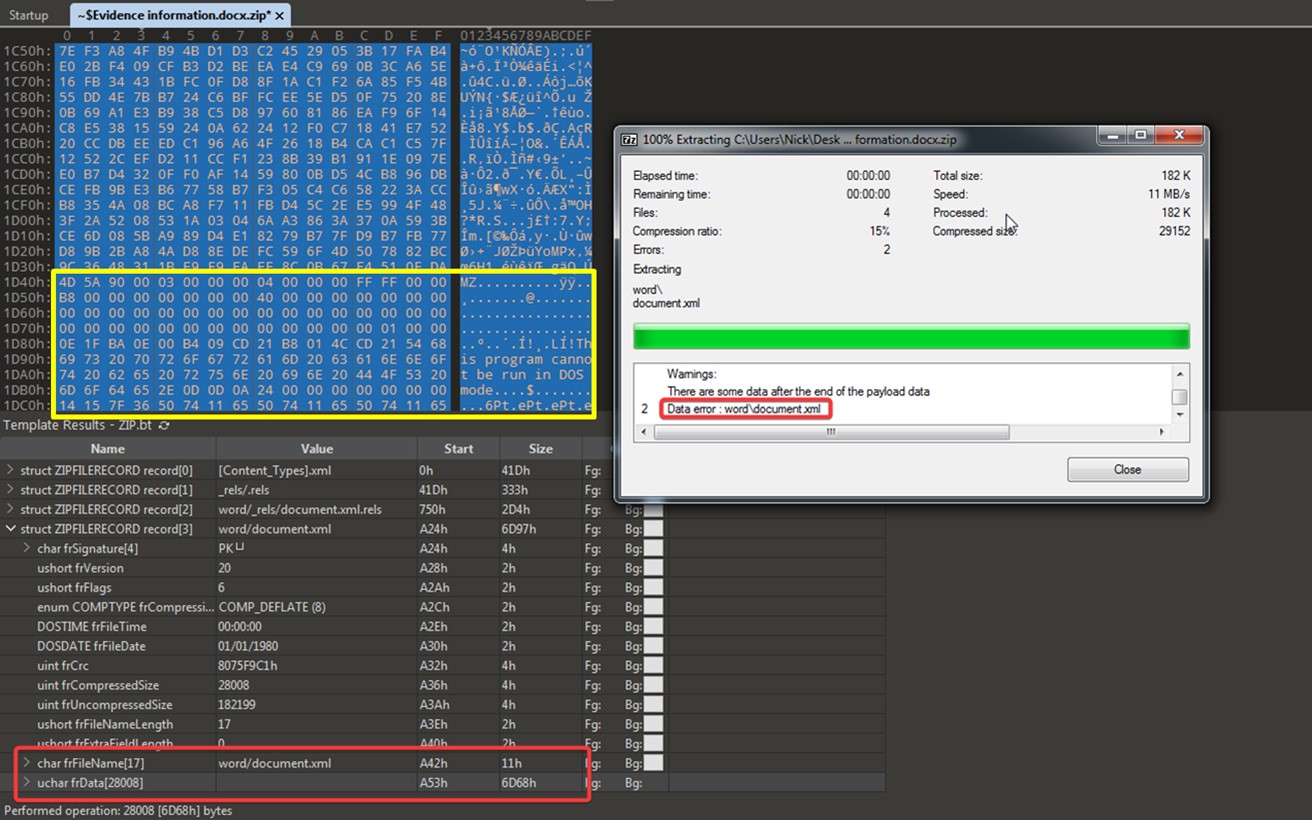The width and height of the screenshot is (1312, 820).
Task: Switch to the Startup tab
Action: pyautogui.click(x=28, y=16)
